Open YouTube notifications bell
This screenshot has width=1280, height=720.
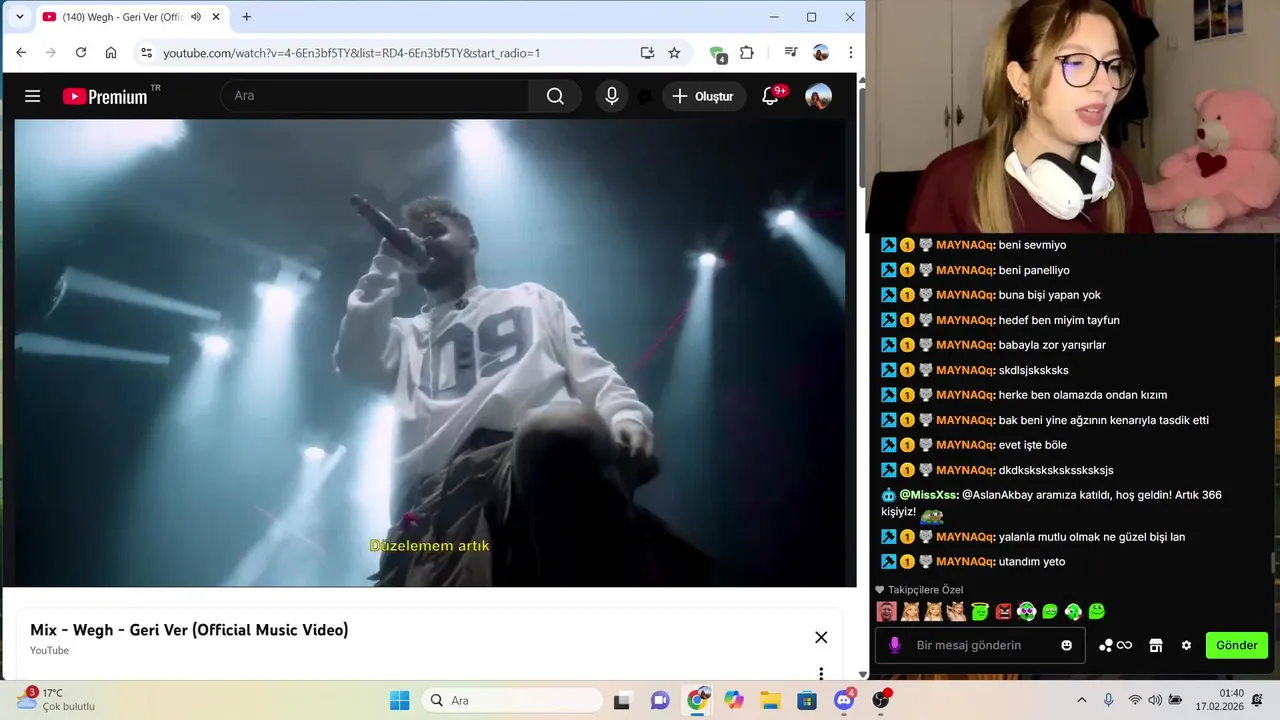(x=770, y=96)
